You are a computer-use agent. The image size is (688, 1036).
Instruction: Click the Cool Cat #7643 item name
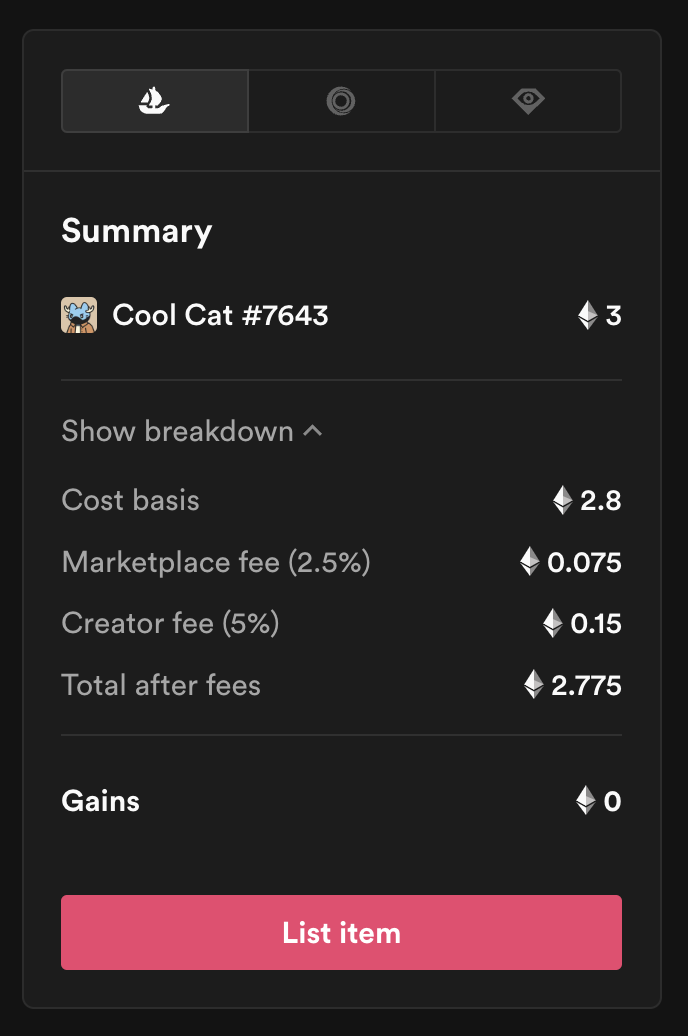pyautogui.click(x=220, y=315)
